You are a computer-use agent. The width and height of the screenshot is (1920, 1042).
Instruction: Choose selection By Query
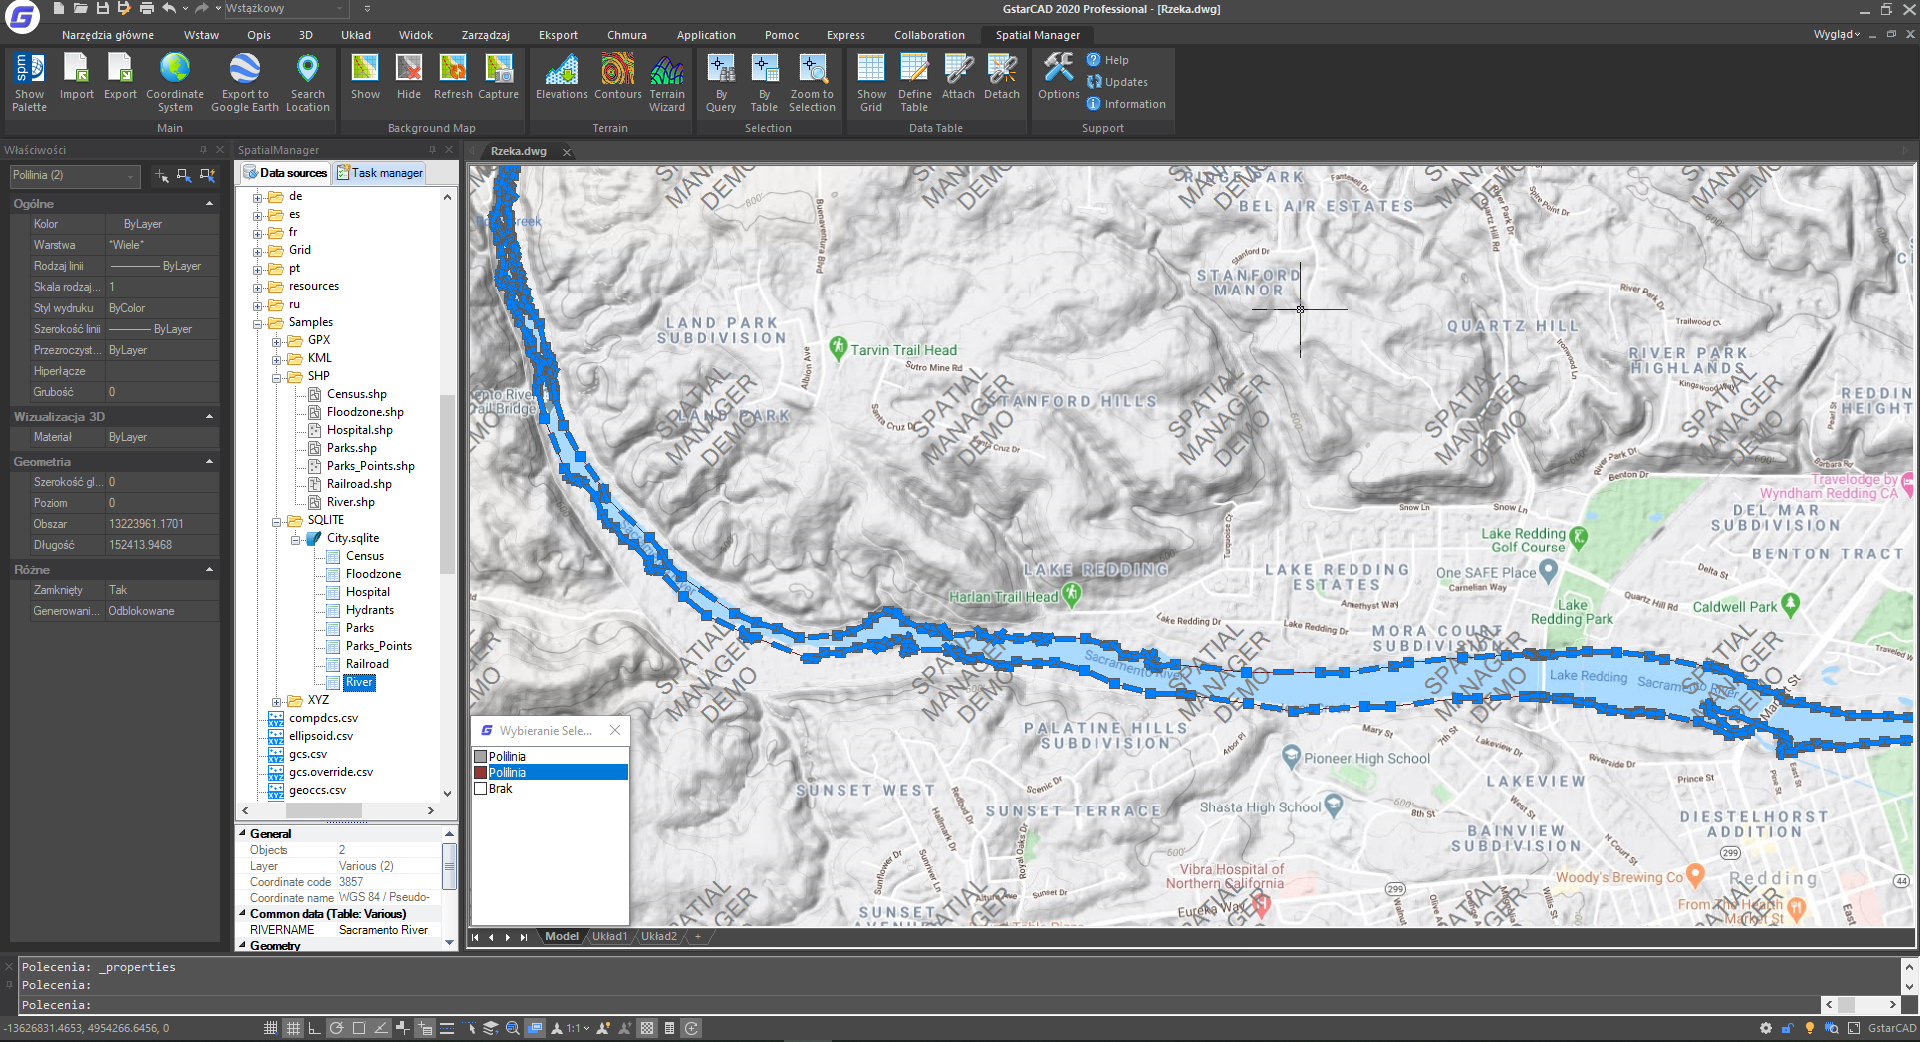point(721,82)
